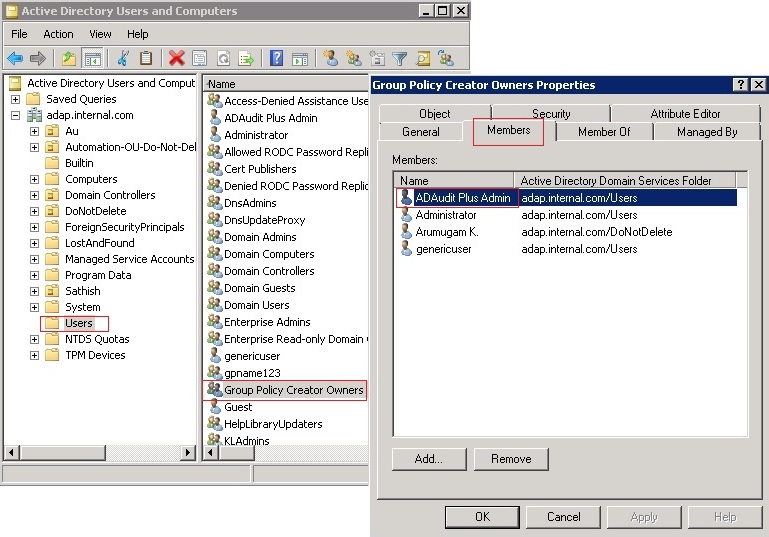Click the red Delete icon in toolbar

click(176, 59)
